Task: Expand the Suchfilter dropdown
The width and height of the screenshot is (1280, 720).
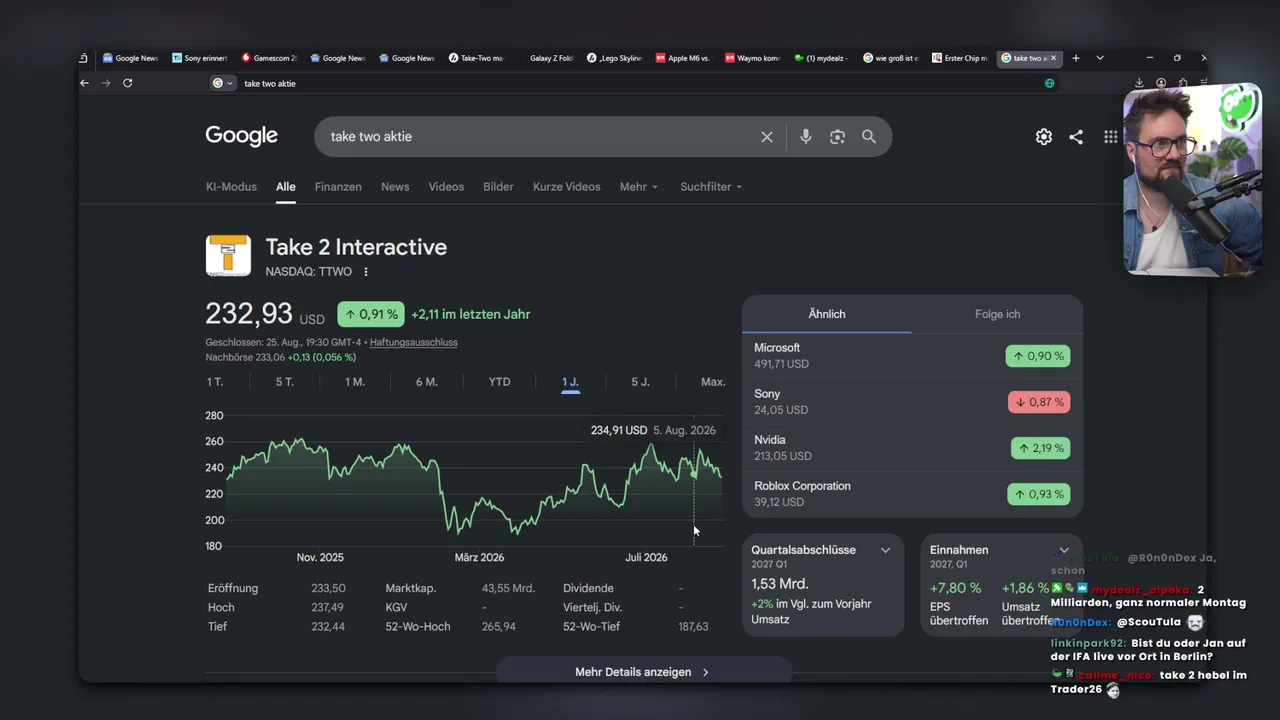Action: [711, 187]
